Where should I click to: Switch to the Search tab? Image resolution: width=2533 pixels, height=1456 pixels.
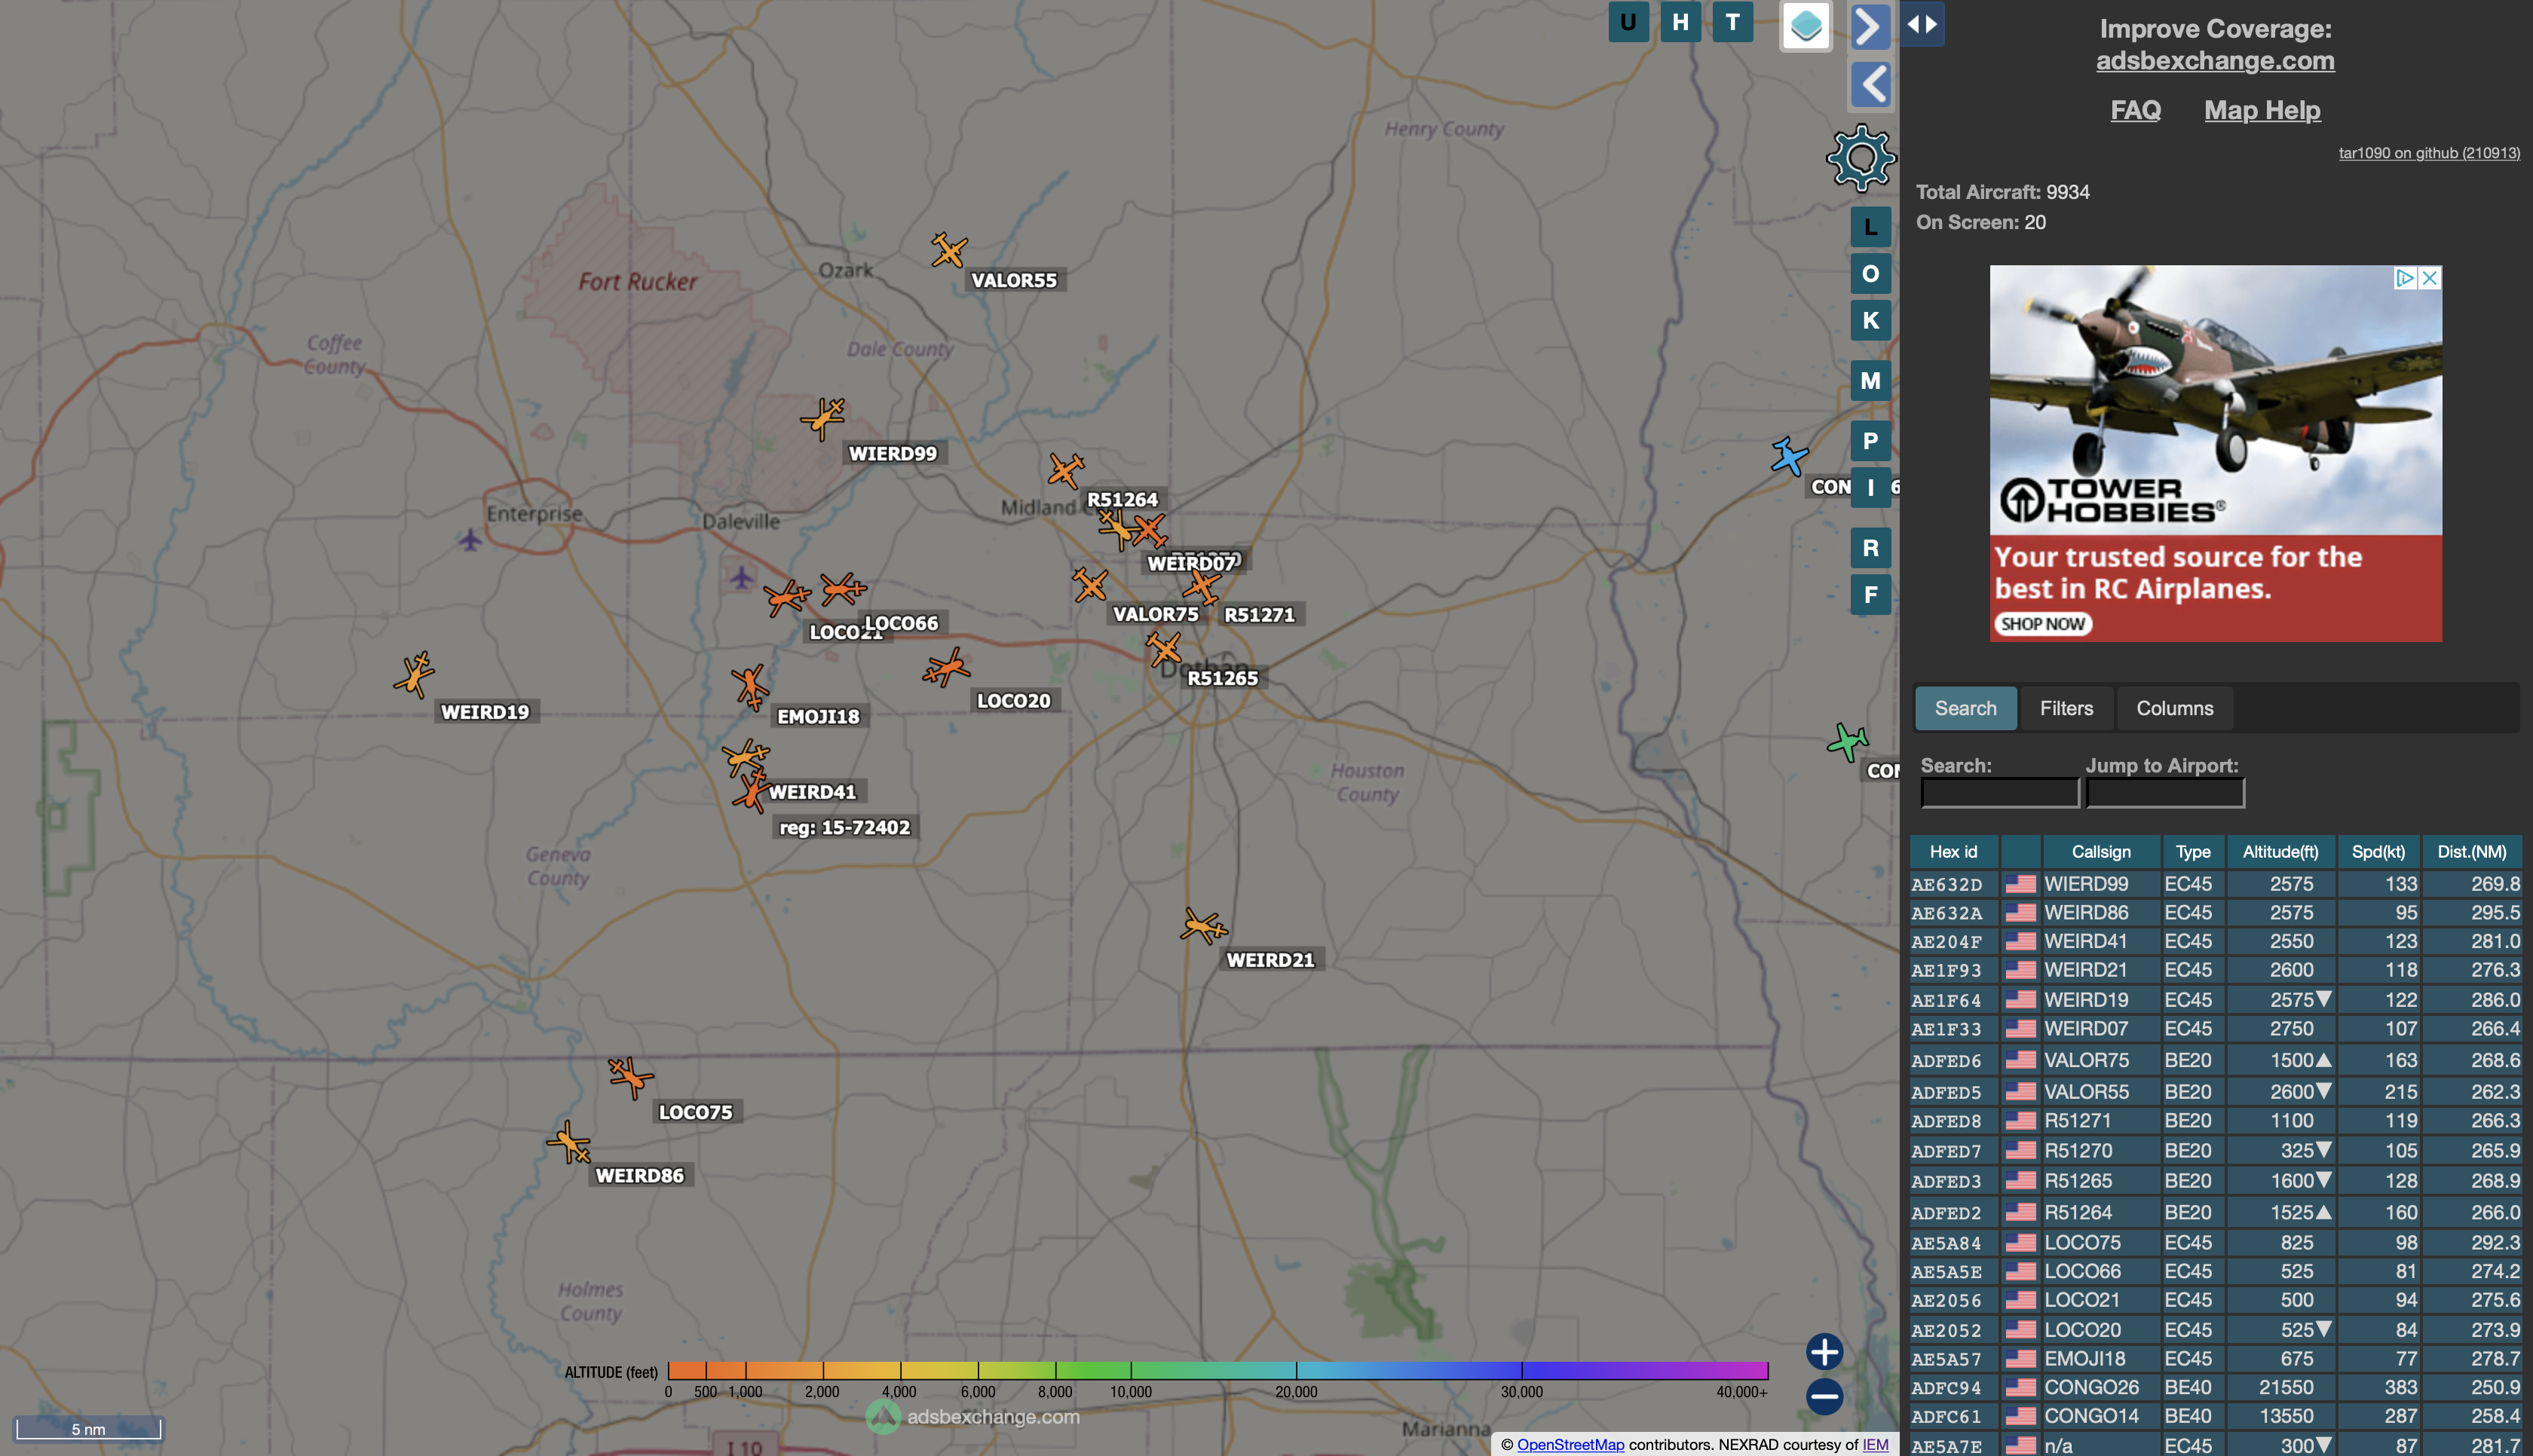coord(1965,708)
